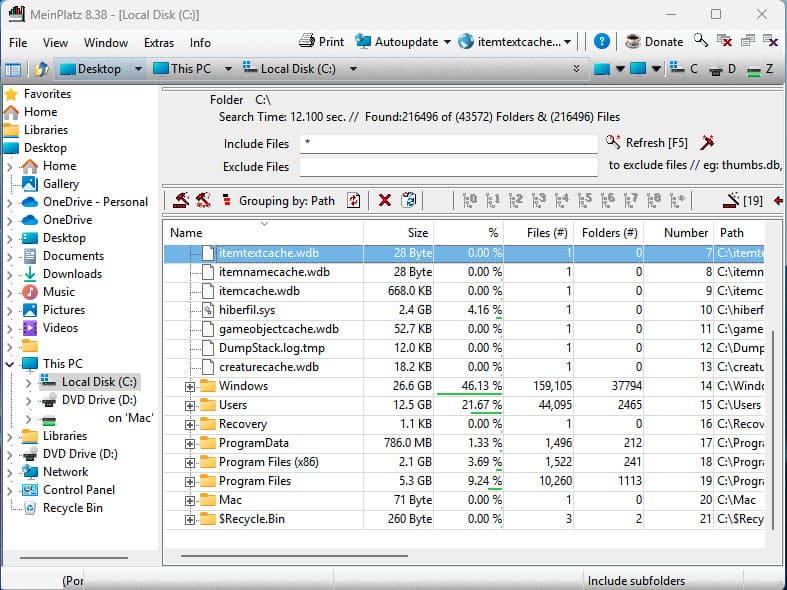Click the Donate coffee cup icon
The image size is (787, 590).
[x=633, y=42]
